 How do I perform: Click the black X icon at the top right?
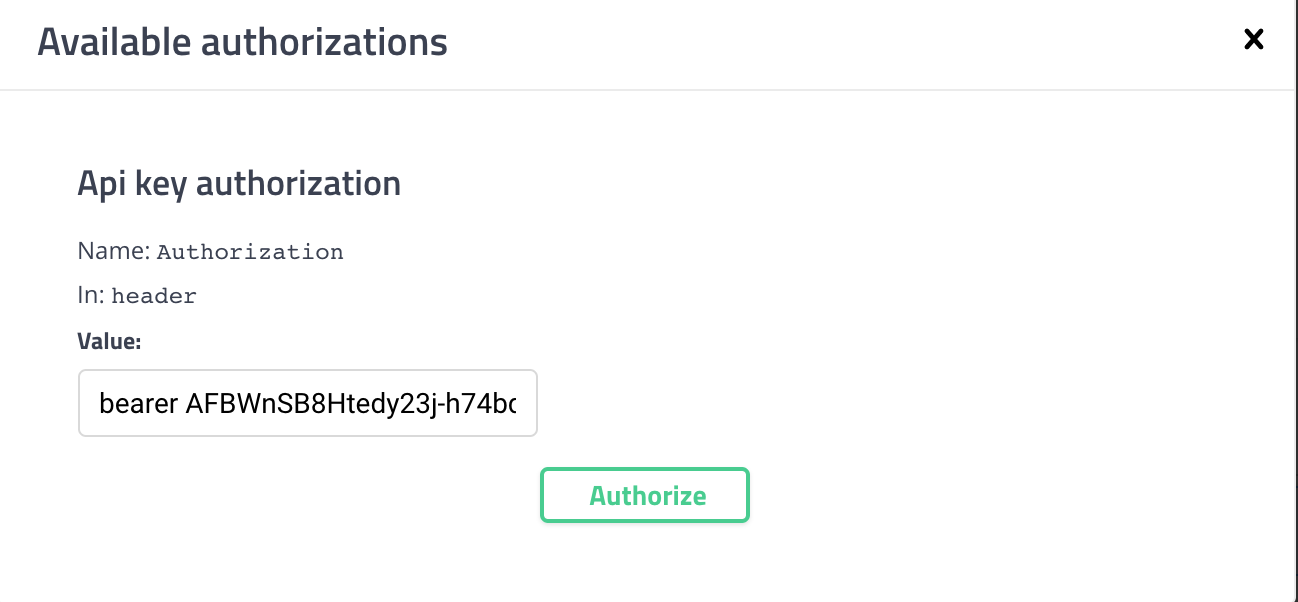point(1253,40)
